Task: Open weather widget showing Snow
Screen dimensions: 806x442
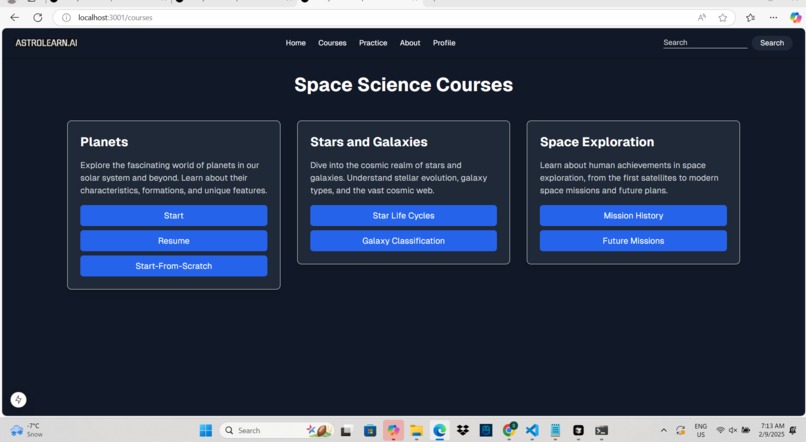Action: point(26,430)
